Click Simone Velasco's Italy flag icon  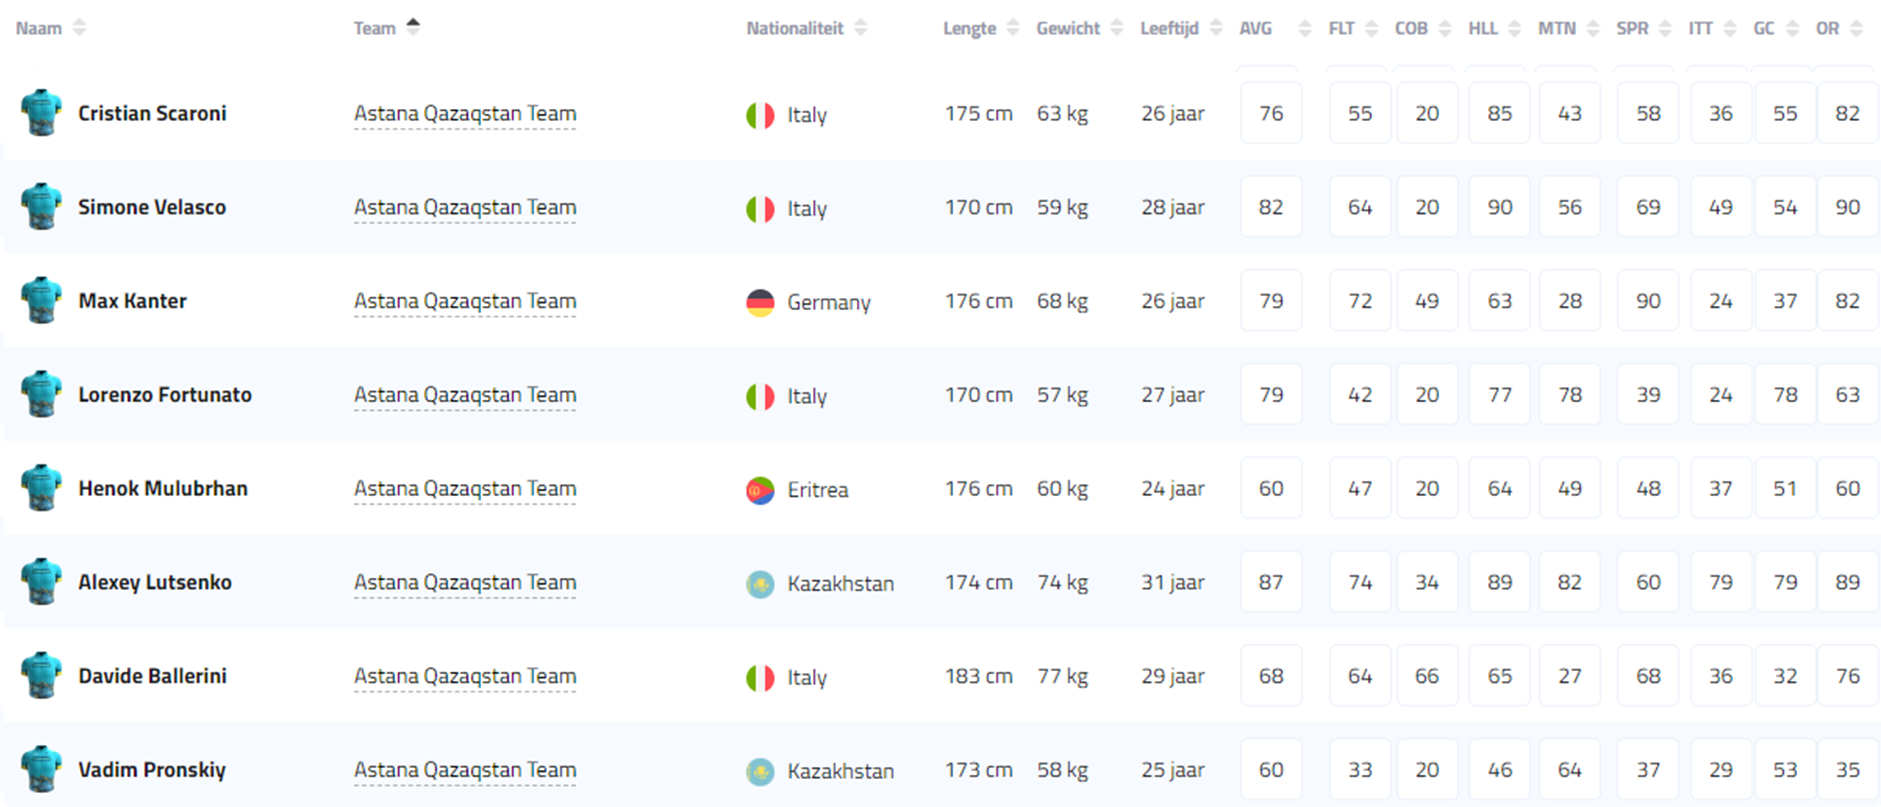760,208
